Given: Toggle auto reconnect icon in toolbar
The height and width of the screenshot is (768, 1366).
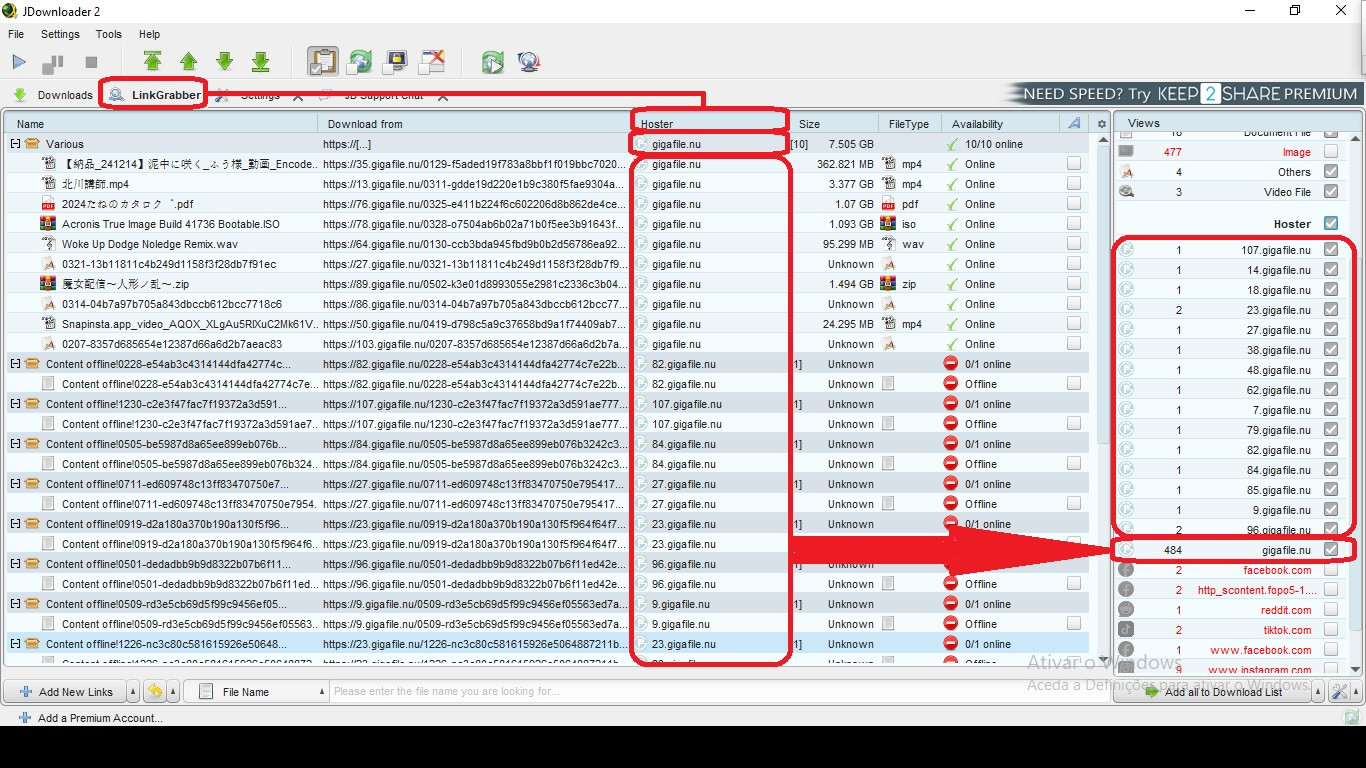Looking at the screenshot, I should [359, 62].
